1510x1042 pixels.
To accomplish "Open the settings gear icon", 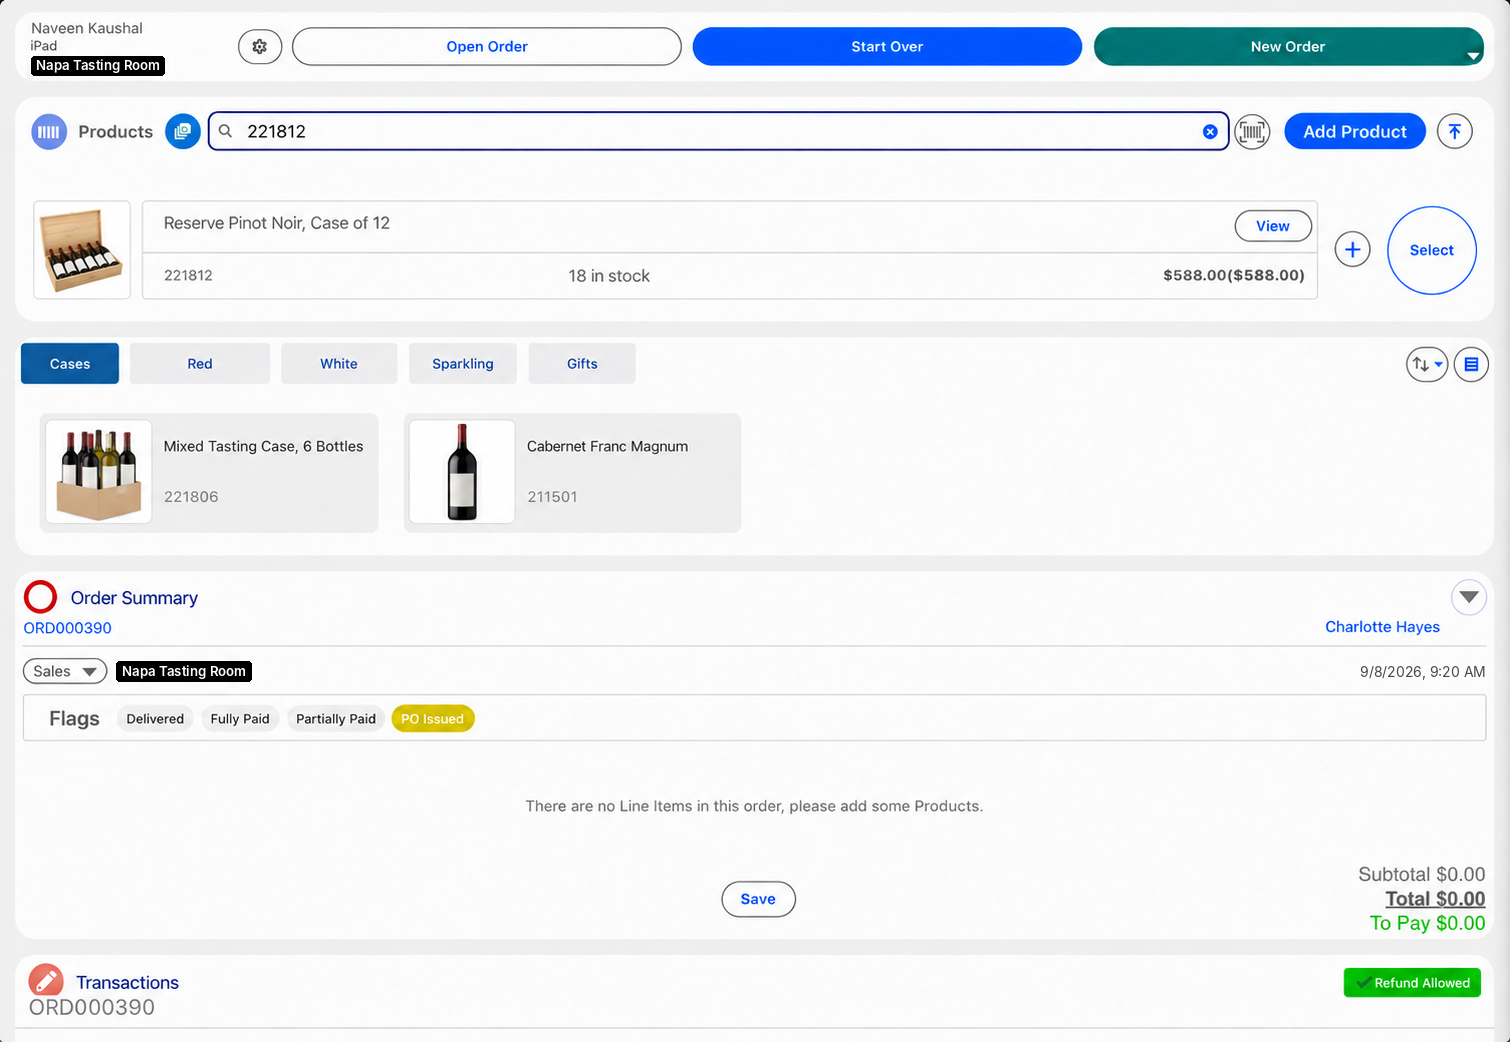I will click(x=260, y=46).
